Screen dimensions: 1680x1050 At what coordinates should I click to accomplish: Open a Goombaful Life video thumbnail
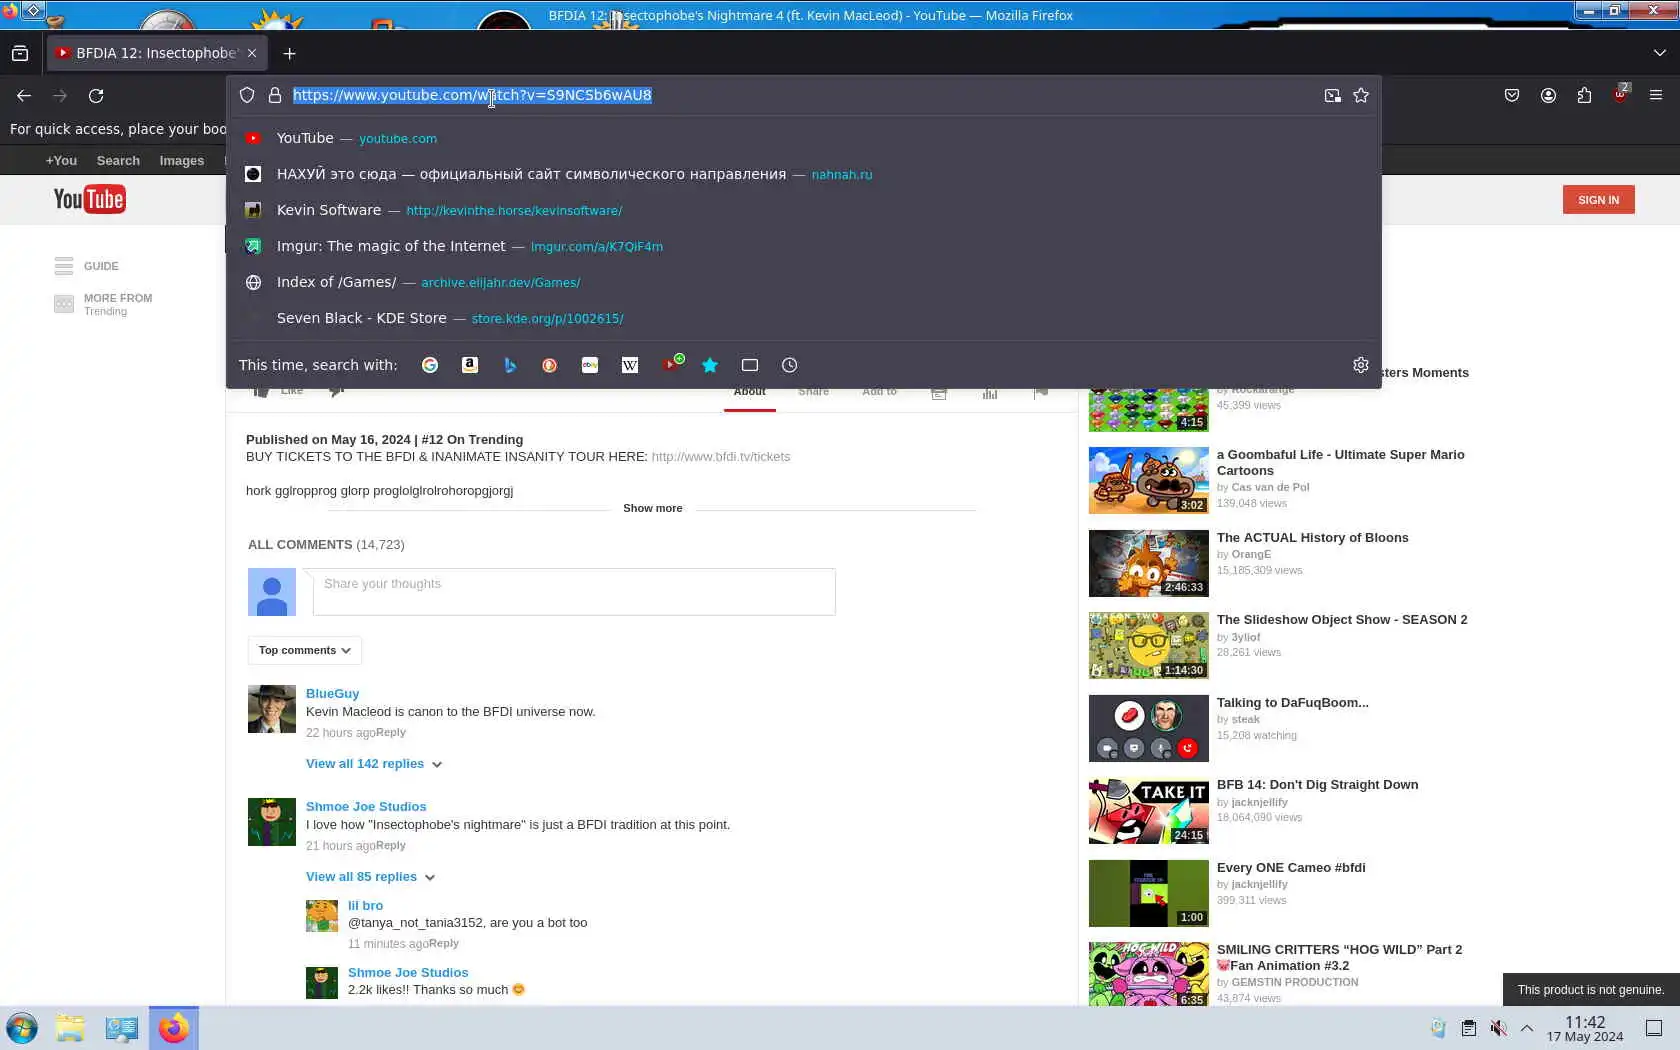pos(1148,480)
